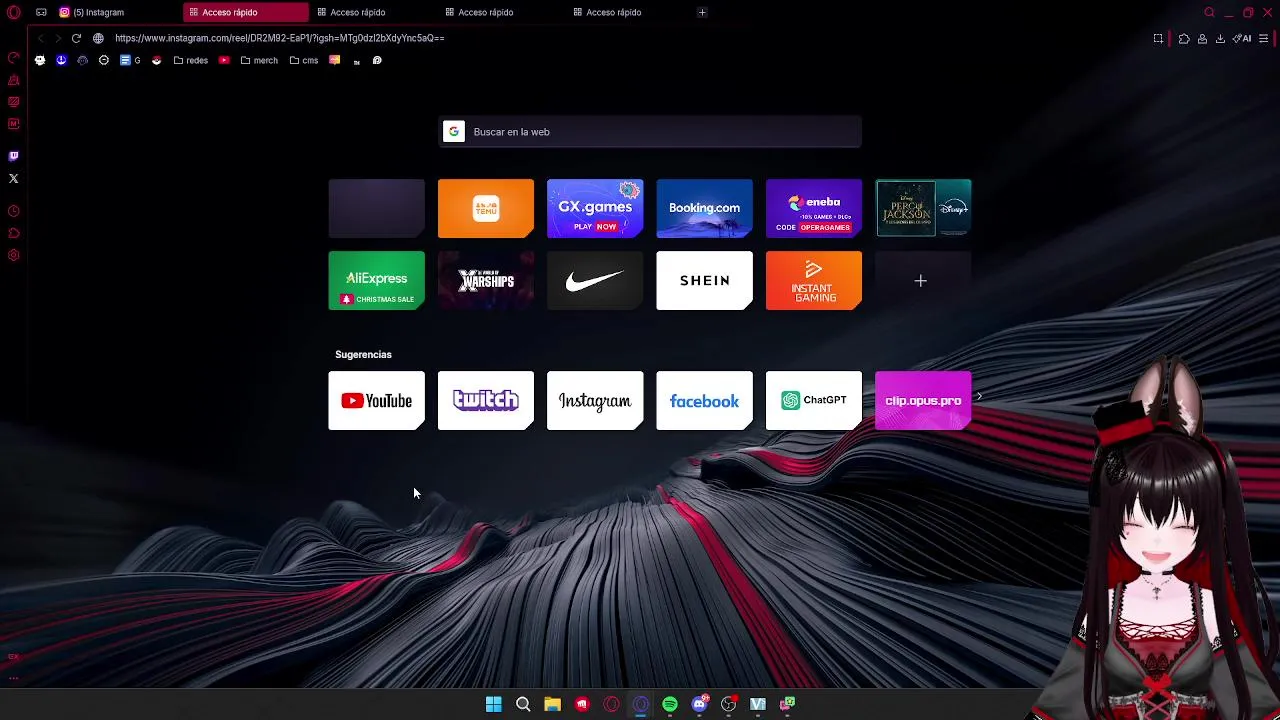The height and width of the screenshot is (720, 1280).
Task: Open the YouTube suggestion tile
Action: click(377, 401)
